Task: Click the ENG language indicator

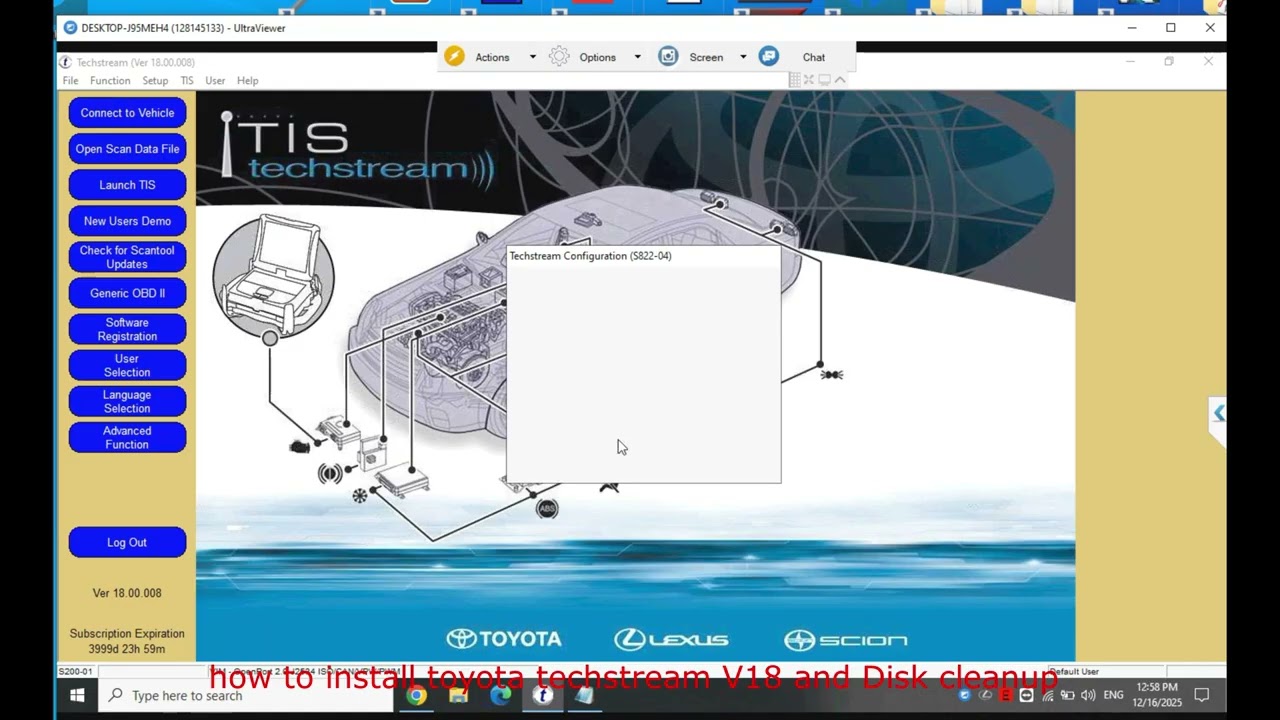Action: [x=1113, y=695]
